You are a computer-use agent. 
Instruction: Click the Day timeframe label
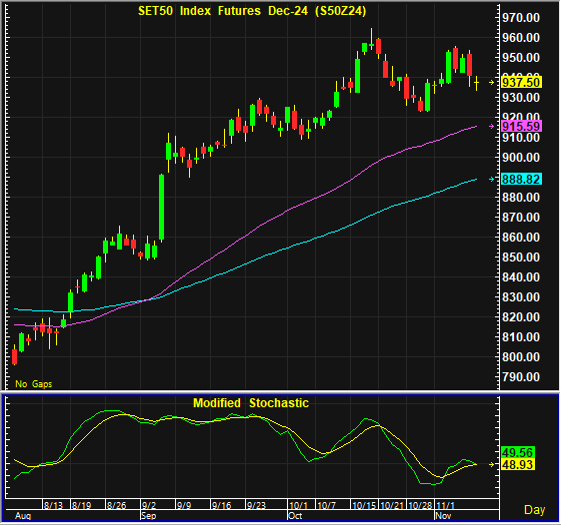click(x=535, y=510)
